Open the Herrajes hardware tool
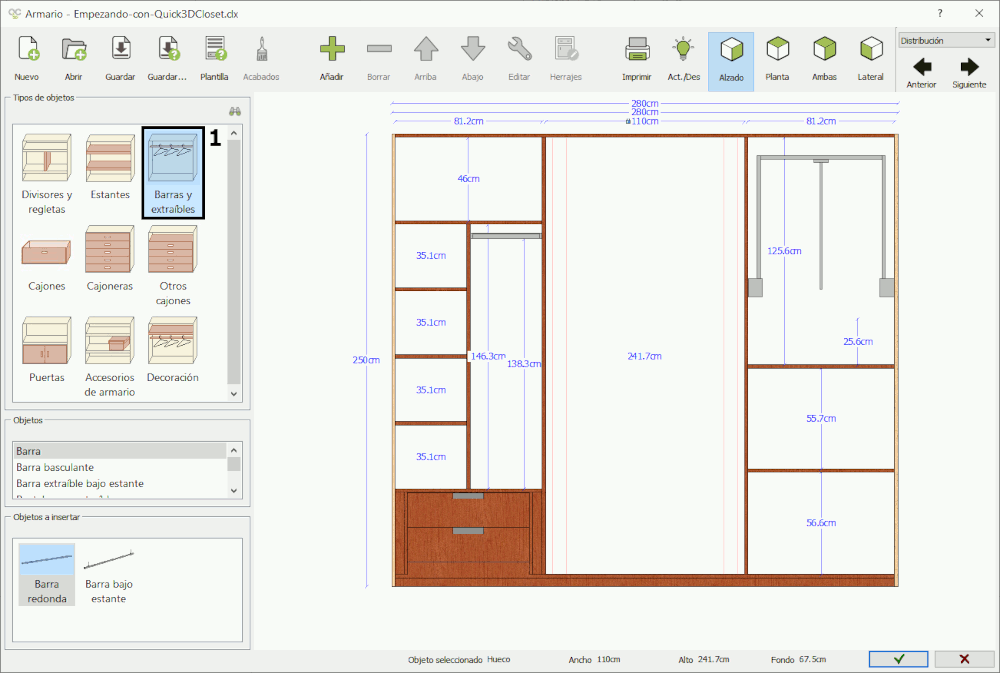This screenshot has width=1000, height=673. [566, 59]
